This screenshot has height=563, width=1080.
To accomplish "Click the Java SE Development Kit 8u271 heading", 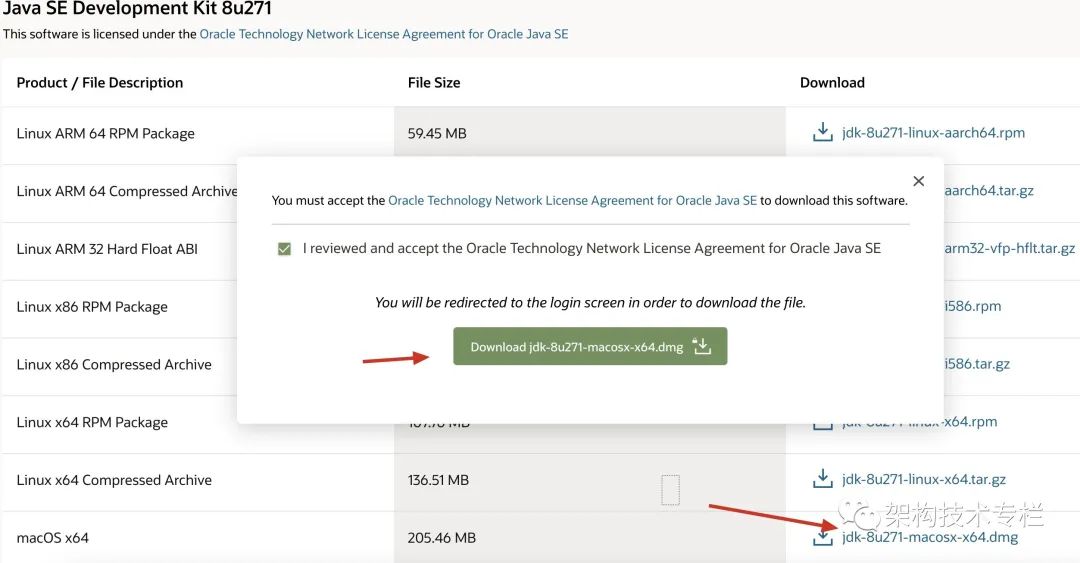I will 137,8.
